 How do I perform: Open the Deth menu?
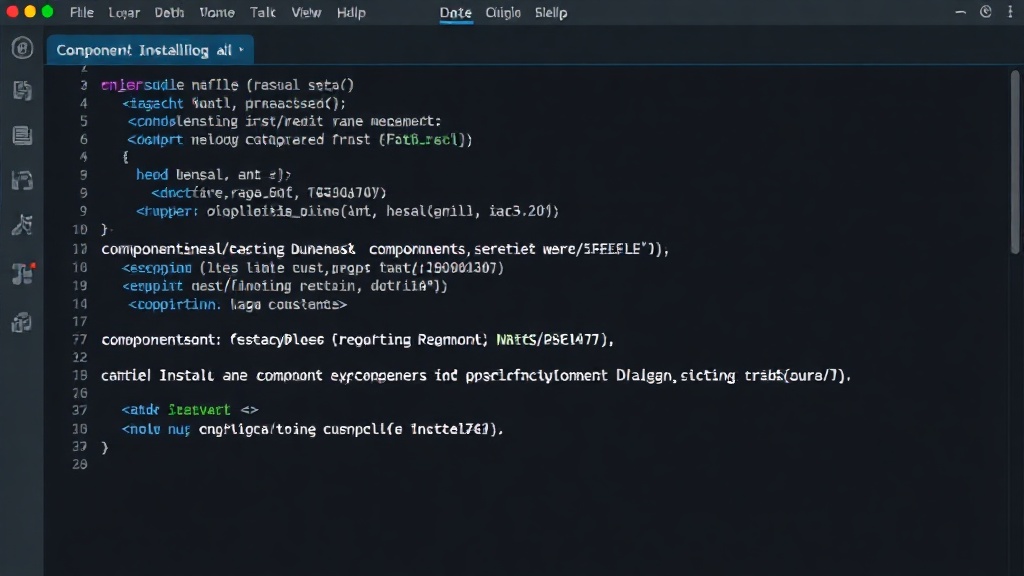coord(169,12)
